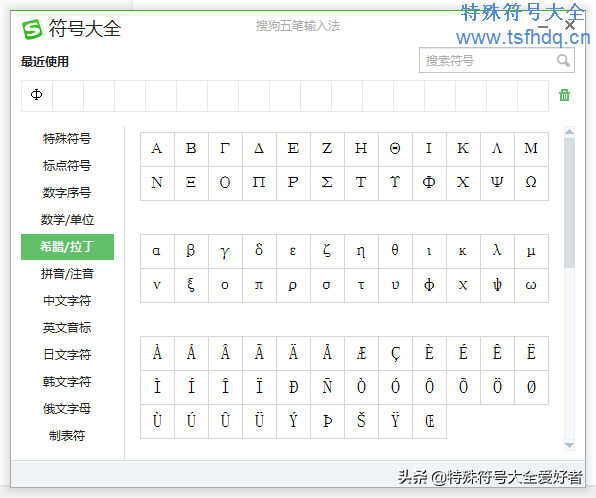
Task: Open the 特殊符号 category
Action: pyautogui.click(x=67, y=138)
